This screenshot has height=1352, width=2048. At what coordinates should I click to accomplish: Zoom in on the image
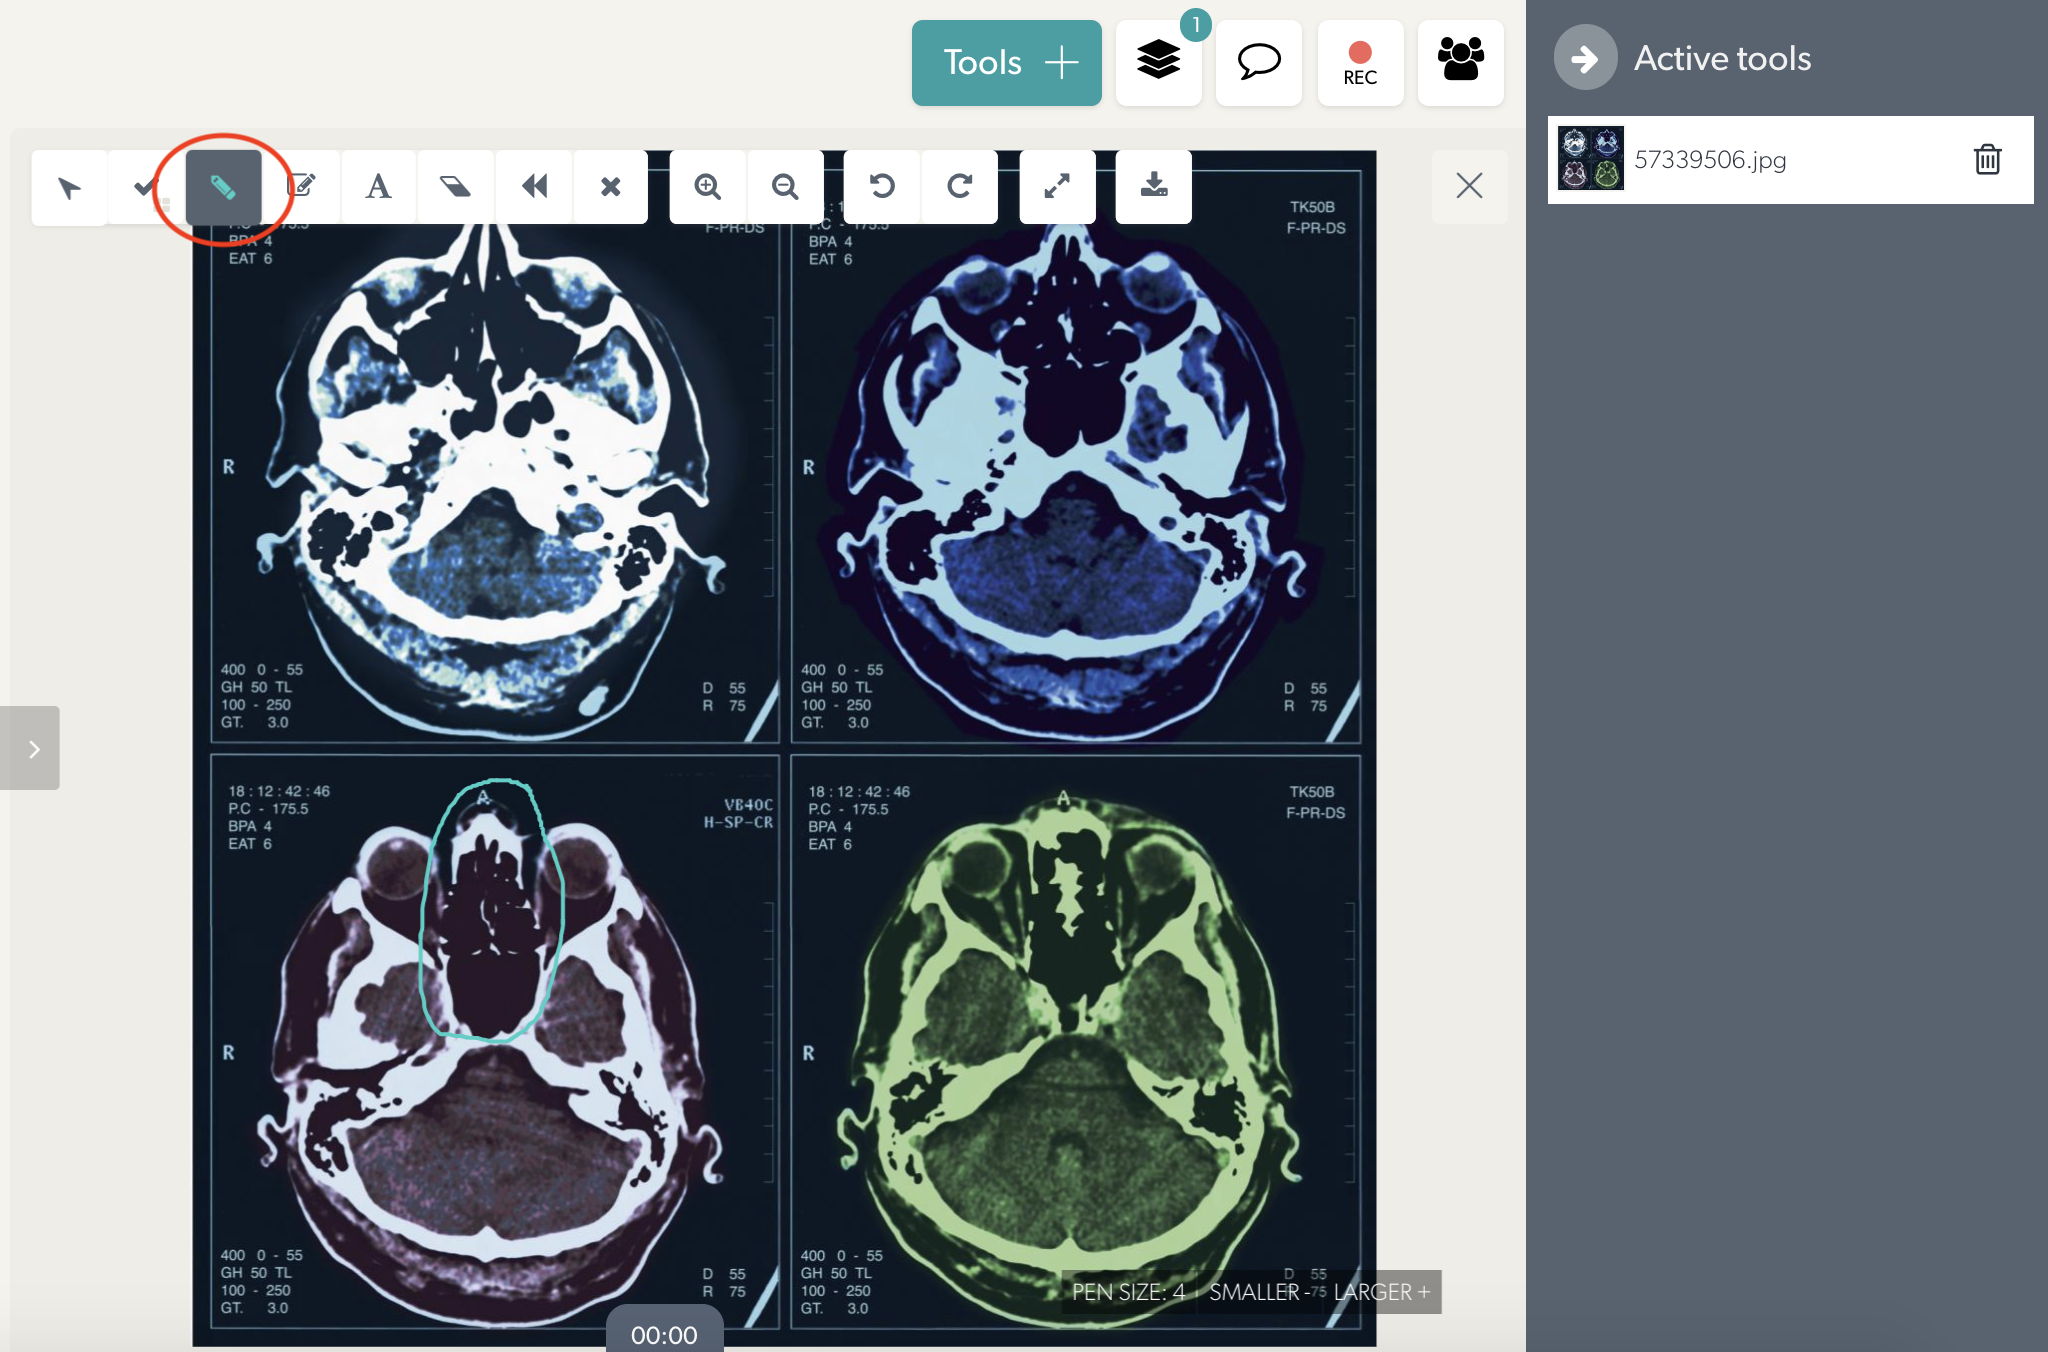click(708, 187)
